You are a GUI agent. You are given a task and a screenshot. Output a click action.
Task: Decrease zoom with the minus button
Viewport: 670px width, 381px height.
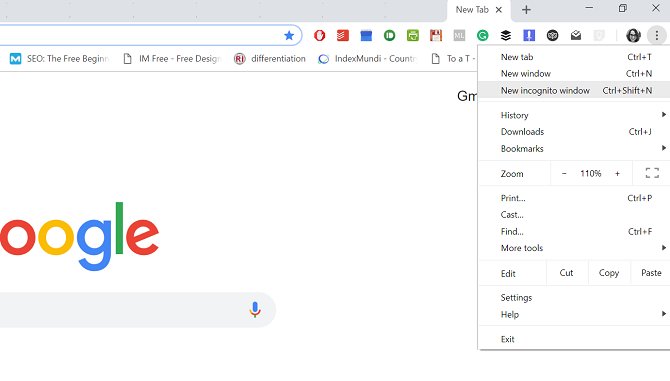click(x=564, y=173)
